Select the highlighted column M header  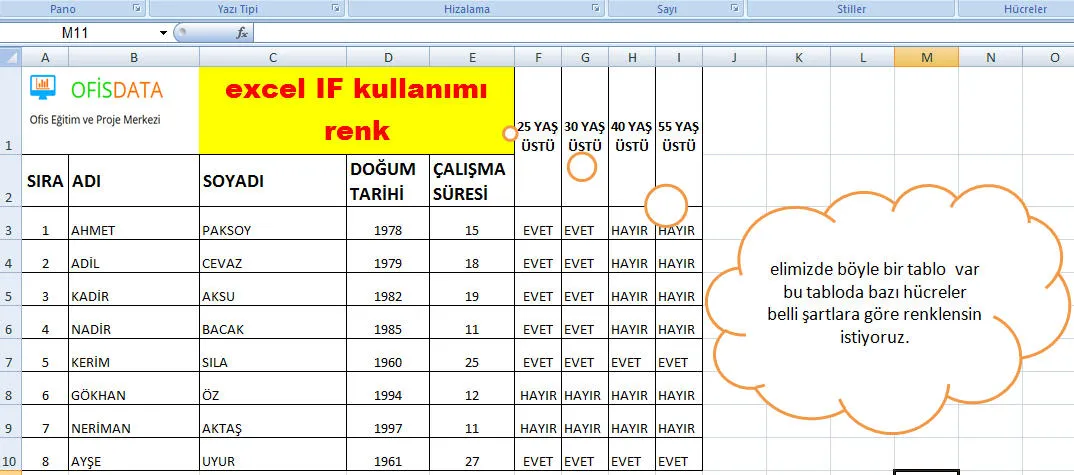click(x=926, y=58)
